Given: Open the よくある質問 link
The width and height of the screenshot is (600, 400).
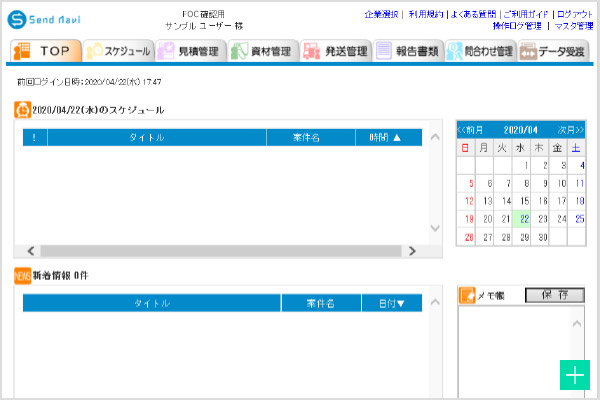Looking at the screenshot, I should coord(473,15).
